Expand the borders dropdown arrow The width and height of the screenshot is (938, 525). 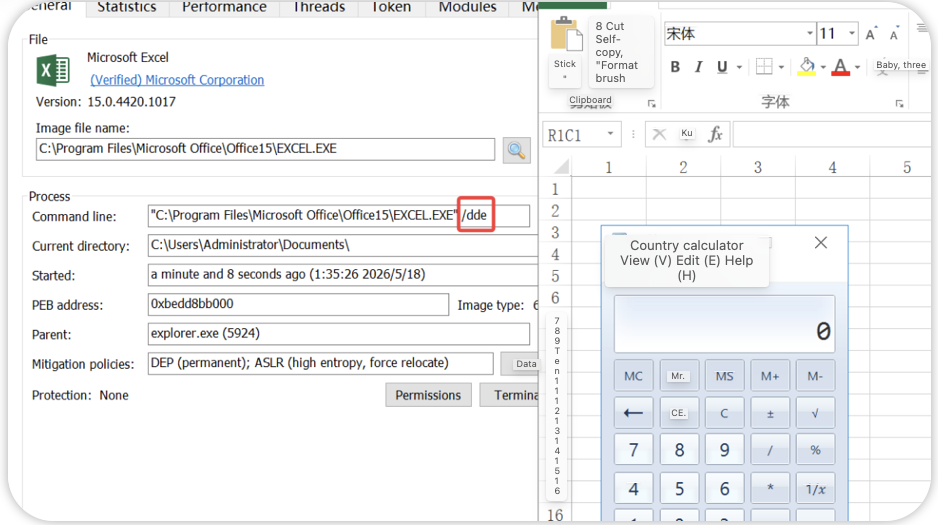pos(781,67)
